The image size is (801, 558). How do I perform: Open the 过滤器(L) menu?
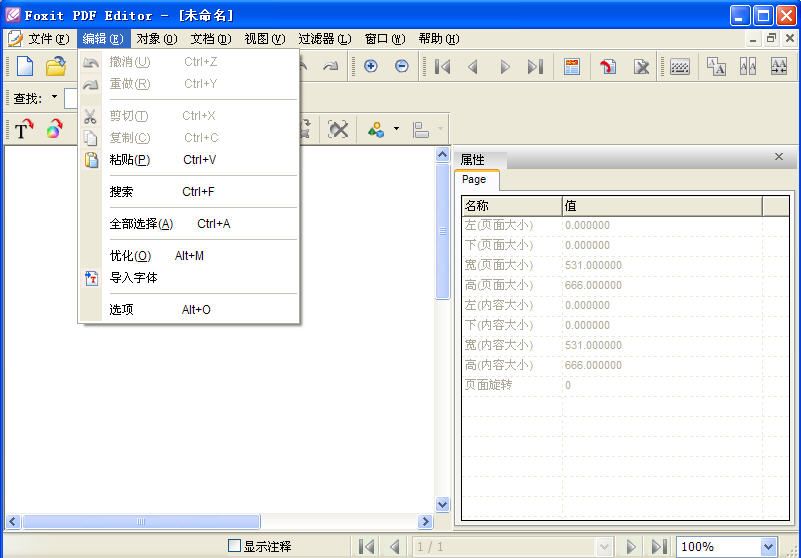pyautogui.click(x=325, y=39)
